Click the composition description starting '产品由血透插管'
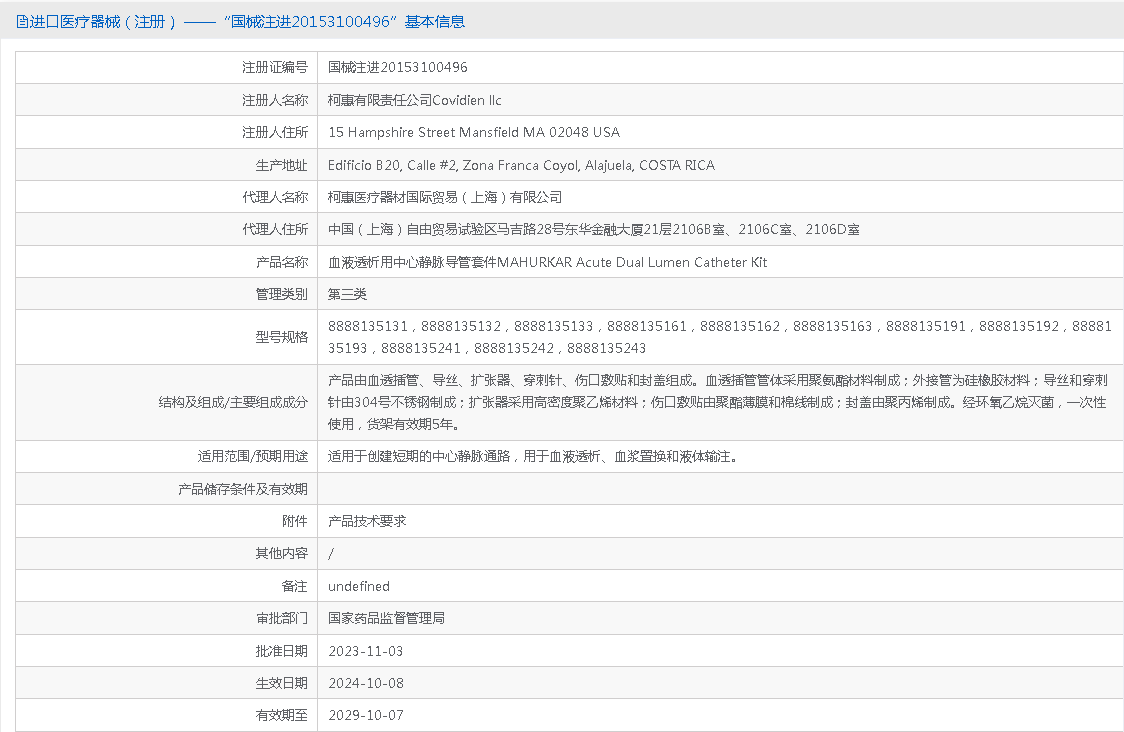The height and width of the screenshot is (732, 1124). click(718, 402)
